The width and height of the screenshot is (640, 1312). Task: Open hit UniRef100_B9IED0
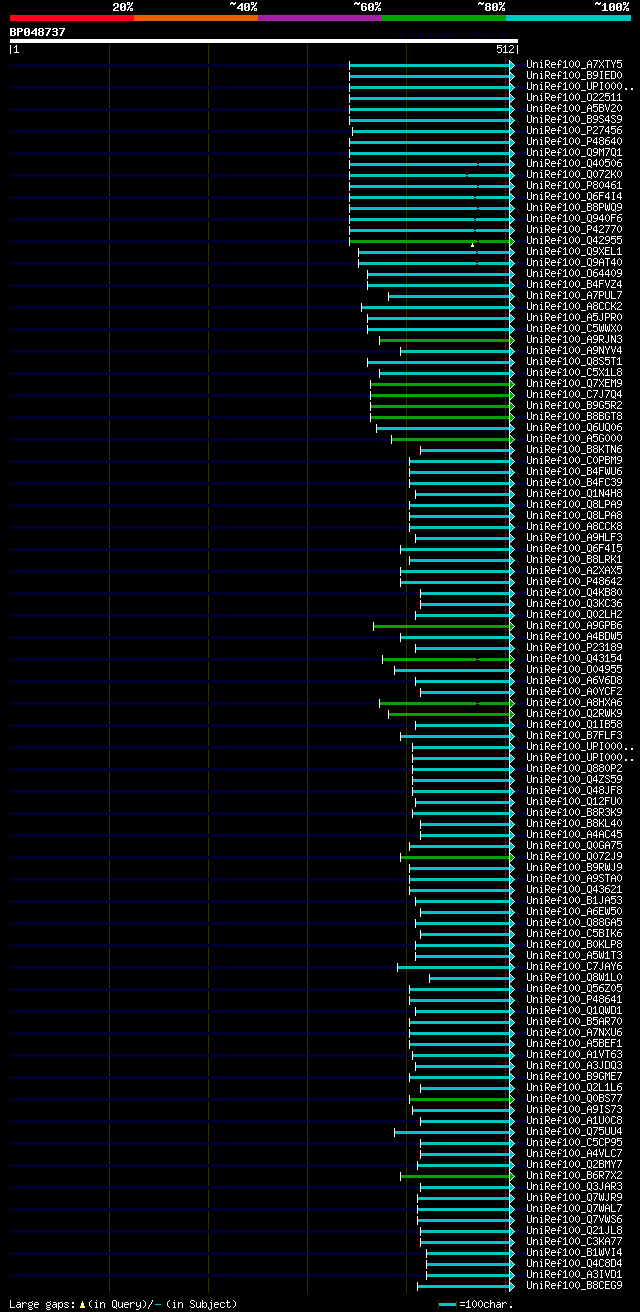574,75
